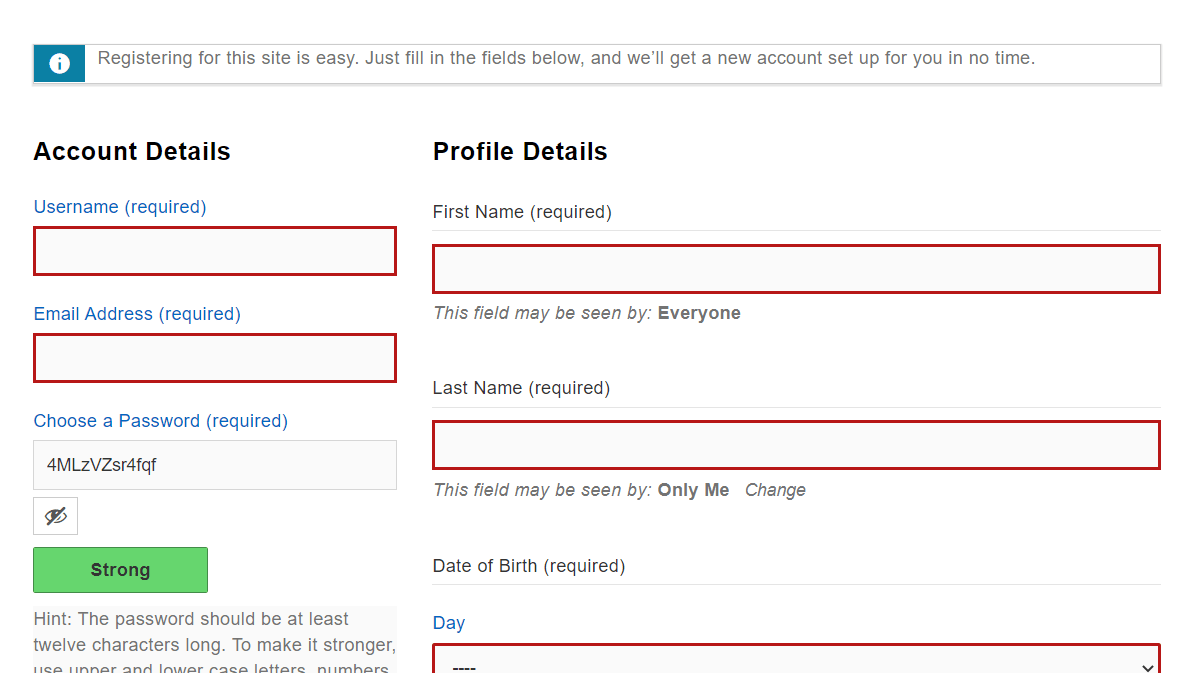Click into the Choose a Password field
The width and height of the screenshot is (1194, 673).
(215, 465)
